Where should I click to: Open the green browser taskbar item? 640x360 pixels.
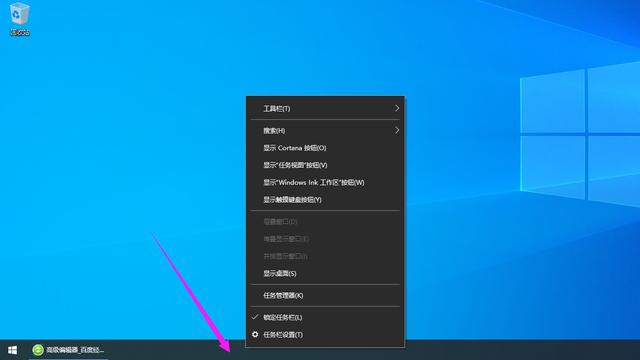(68, 350)
